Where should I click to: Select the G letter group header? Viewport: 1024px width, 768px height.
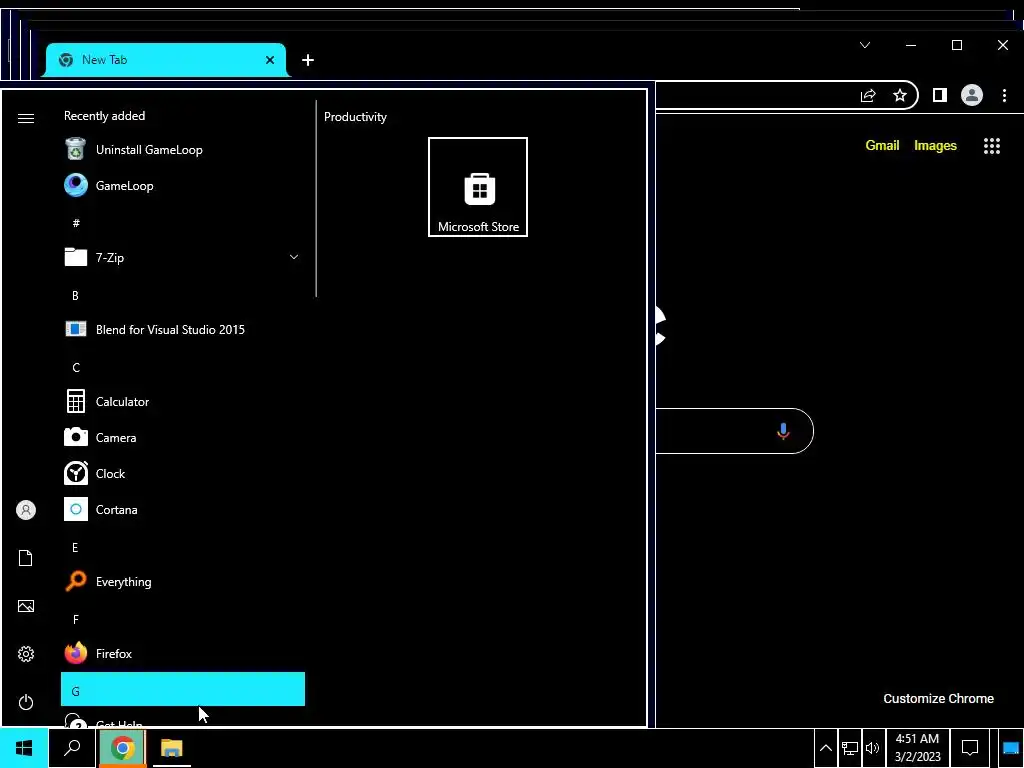[183, 689]
